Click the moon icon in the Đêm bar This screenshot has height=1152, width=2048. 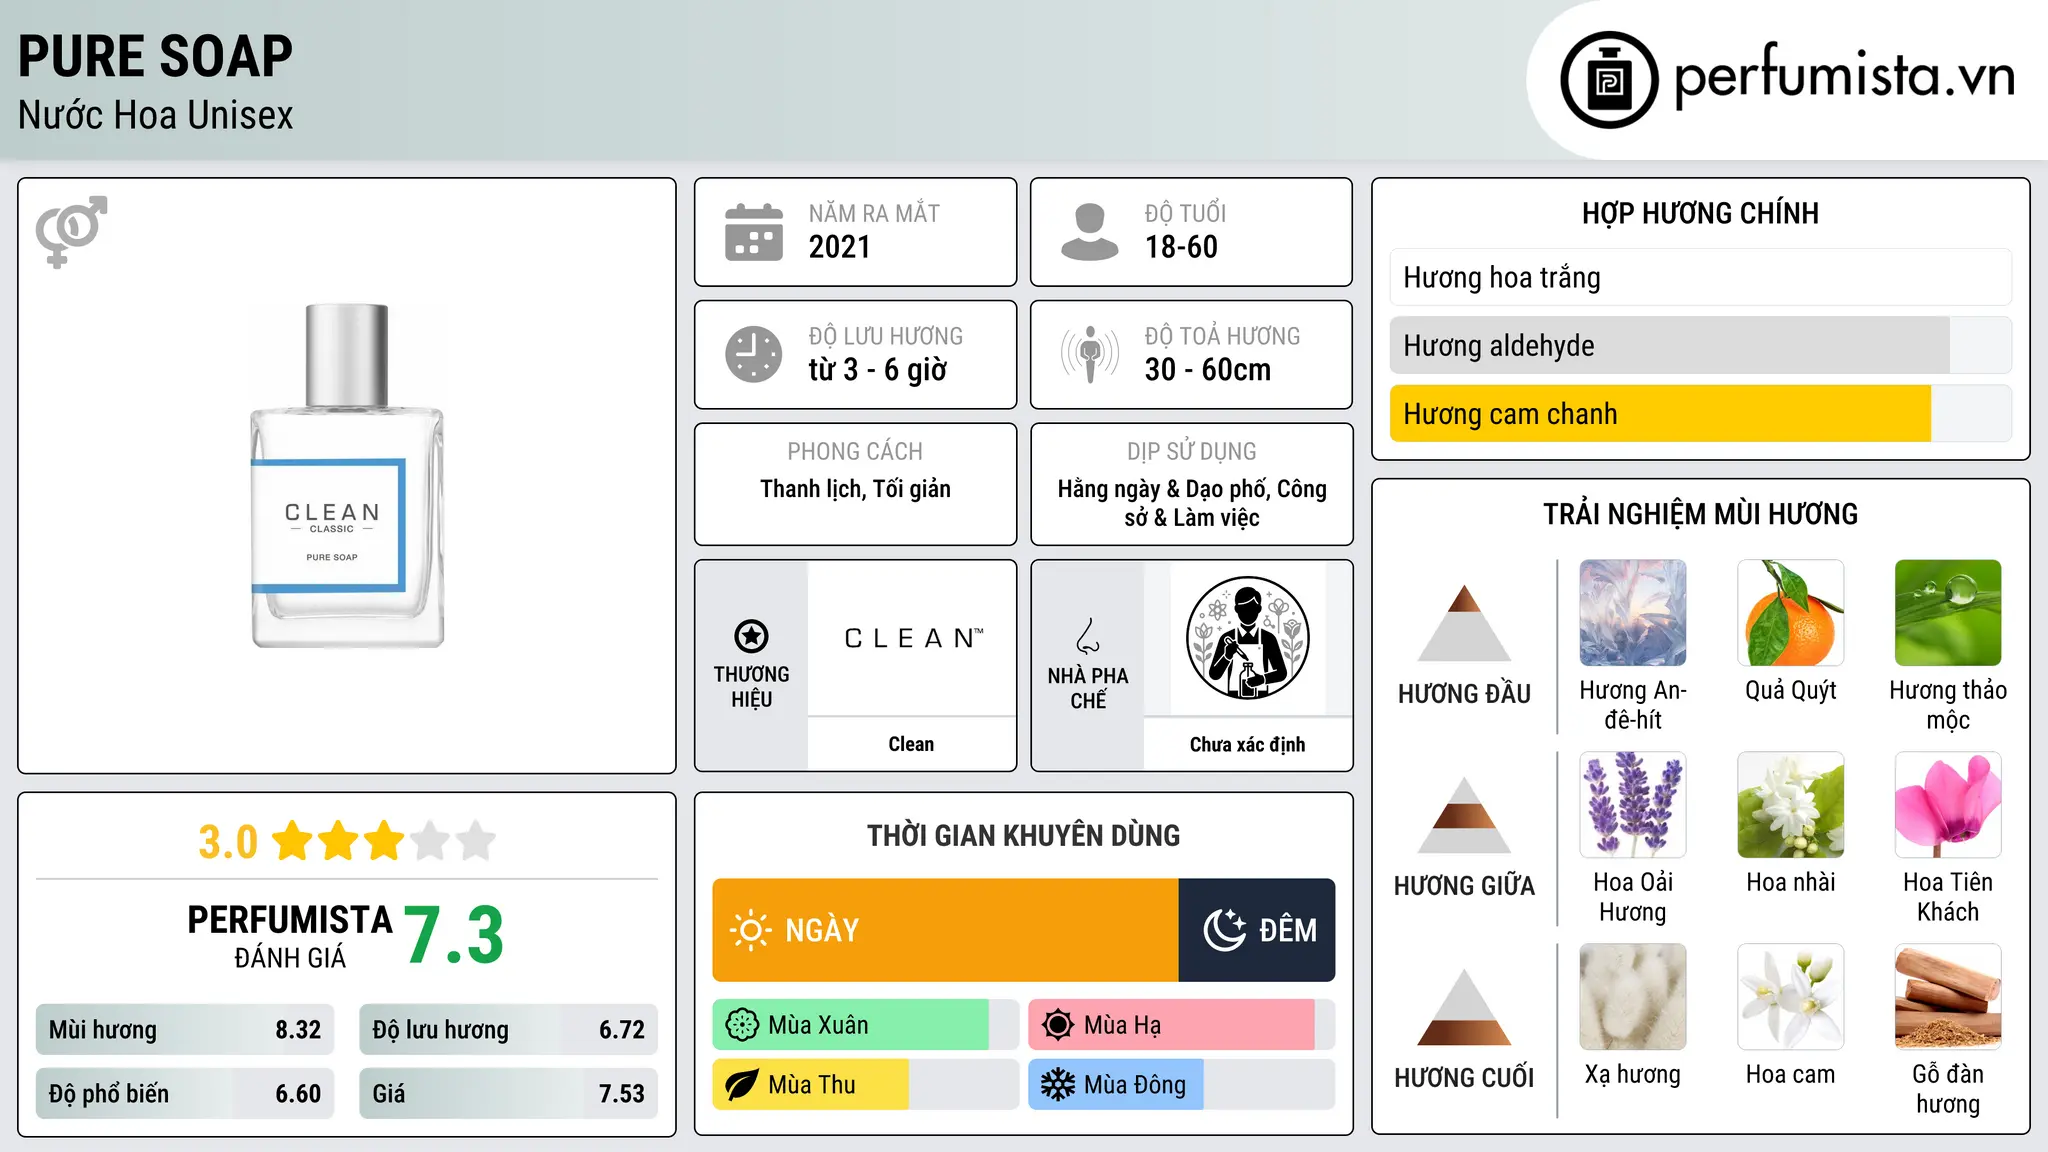(1224, 930)
